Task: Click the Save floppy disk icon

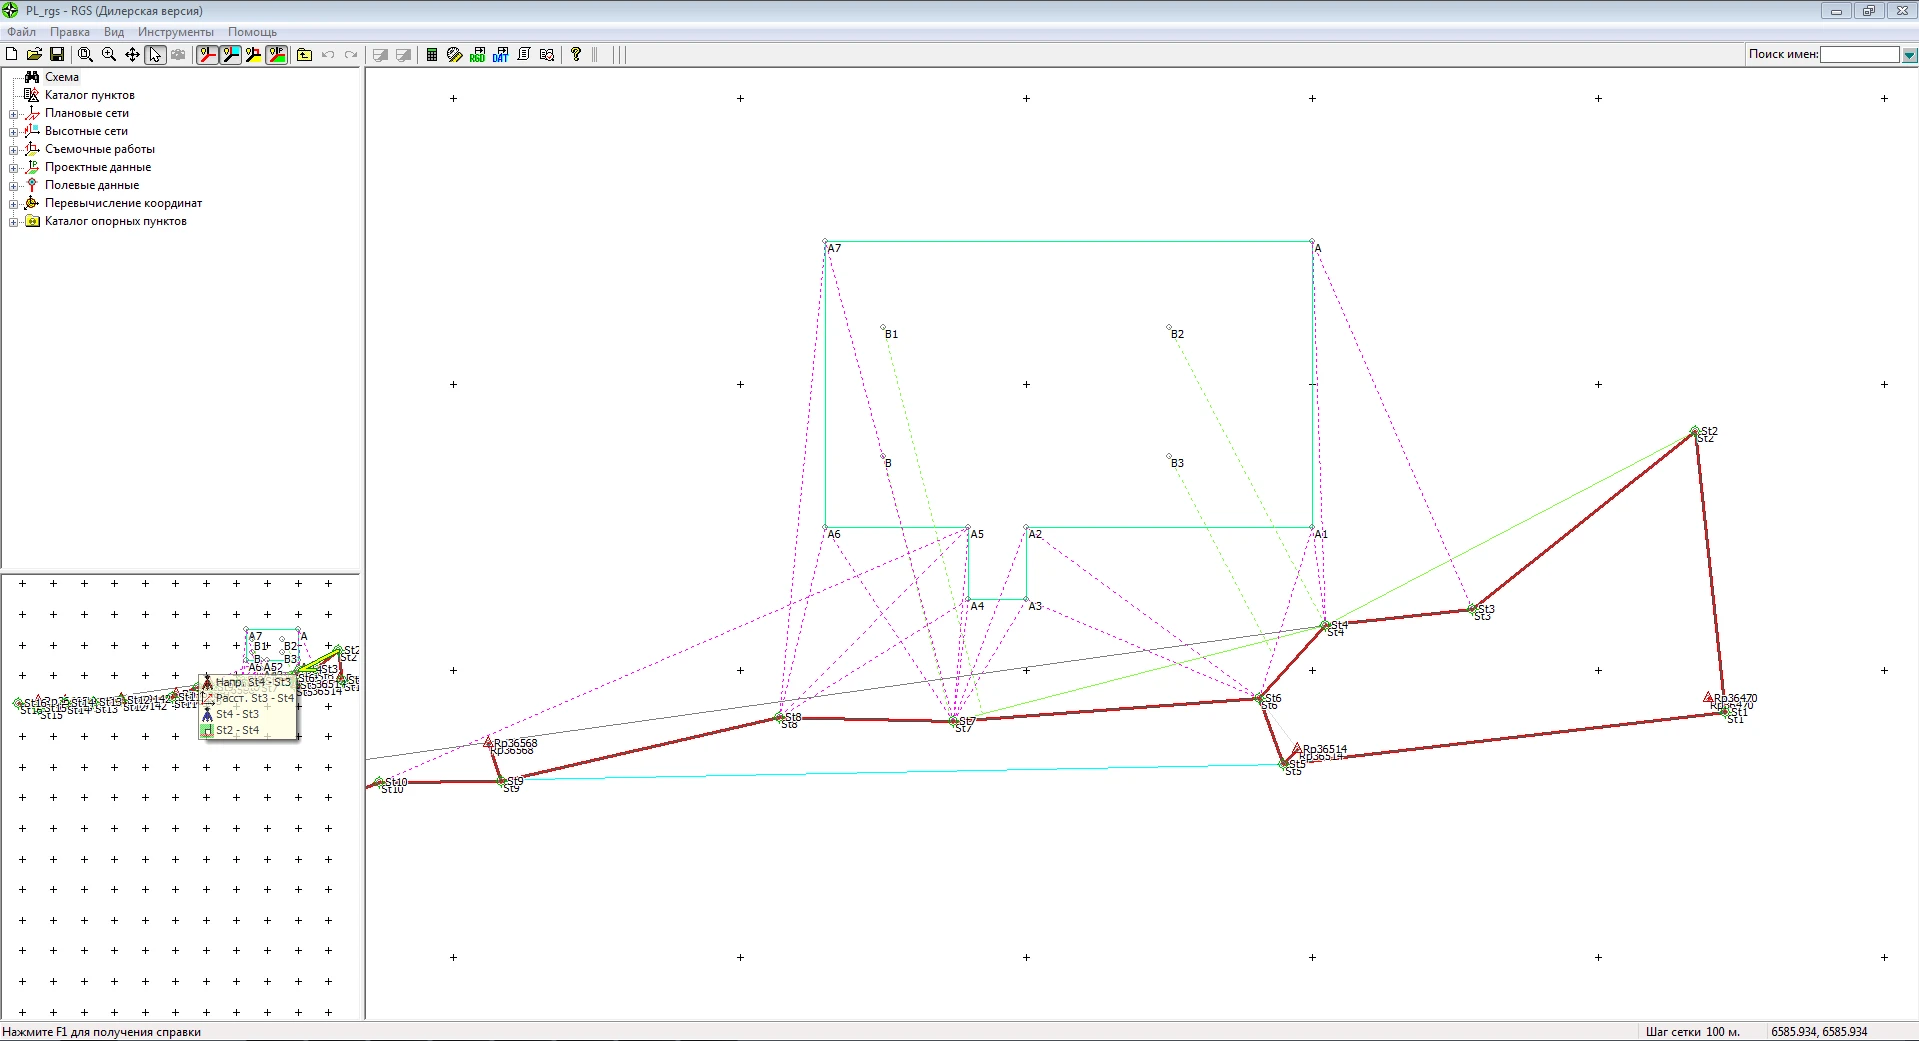Action: coord(57,55)
